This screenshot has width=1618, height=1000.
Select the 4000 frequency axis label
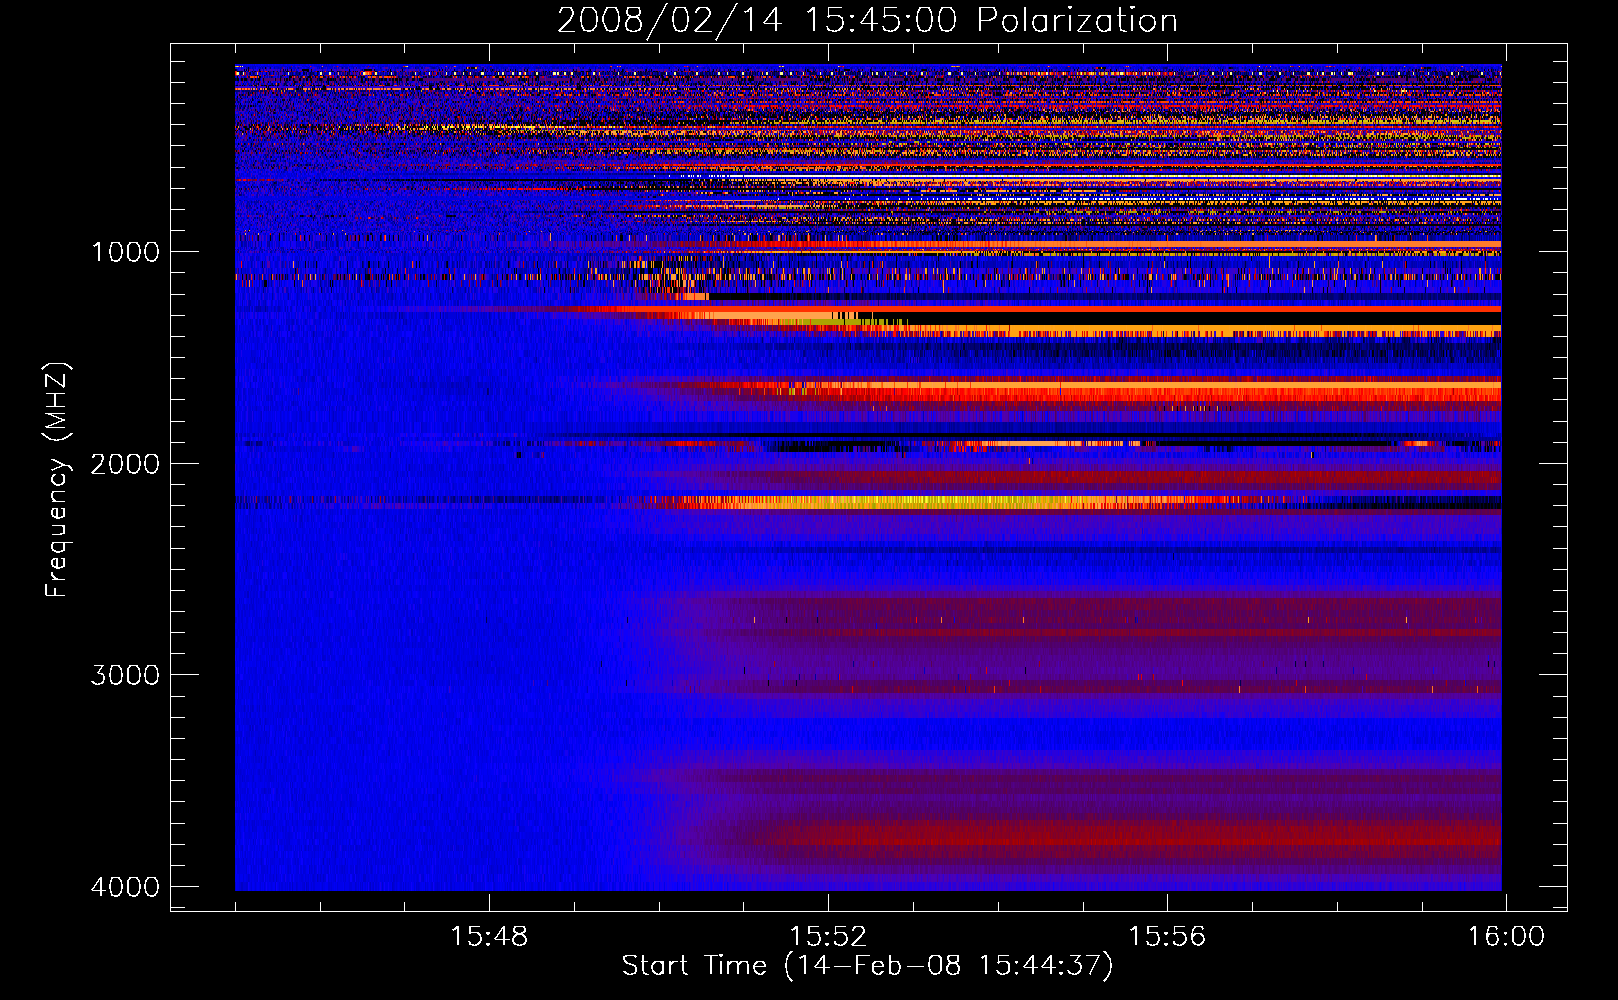click(125, 887)
